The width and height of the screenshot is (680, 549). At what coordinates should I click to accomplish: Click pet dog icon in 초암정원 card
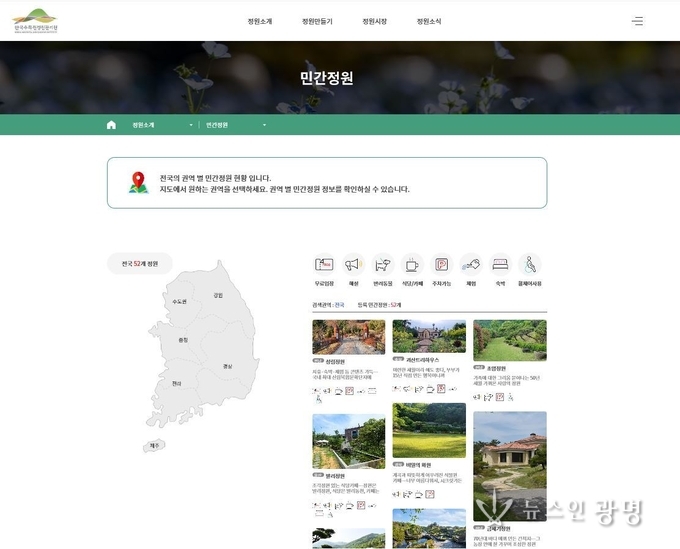click(488, 397)
